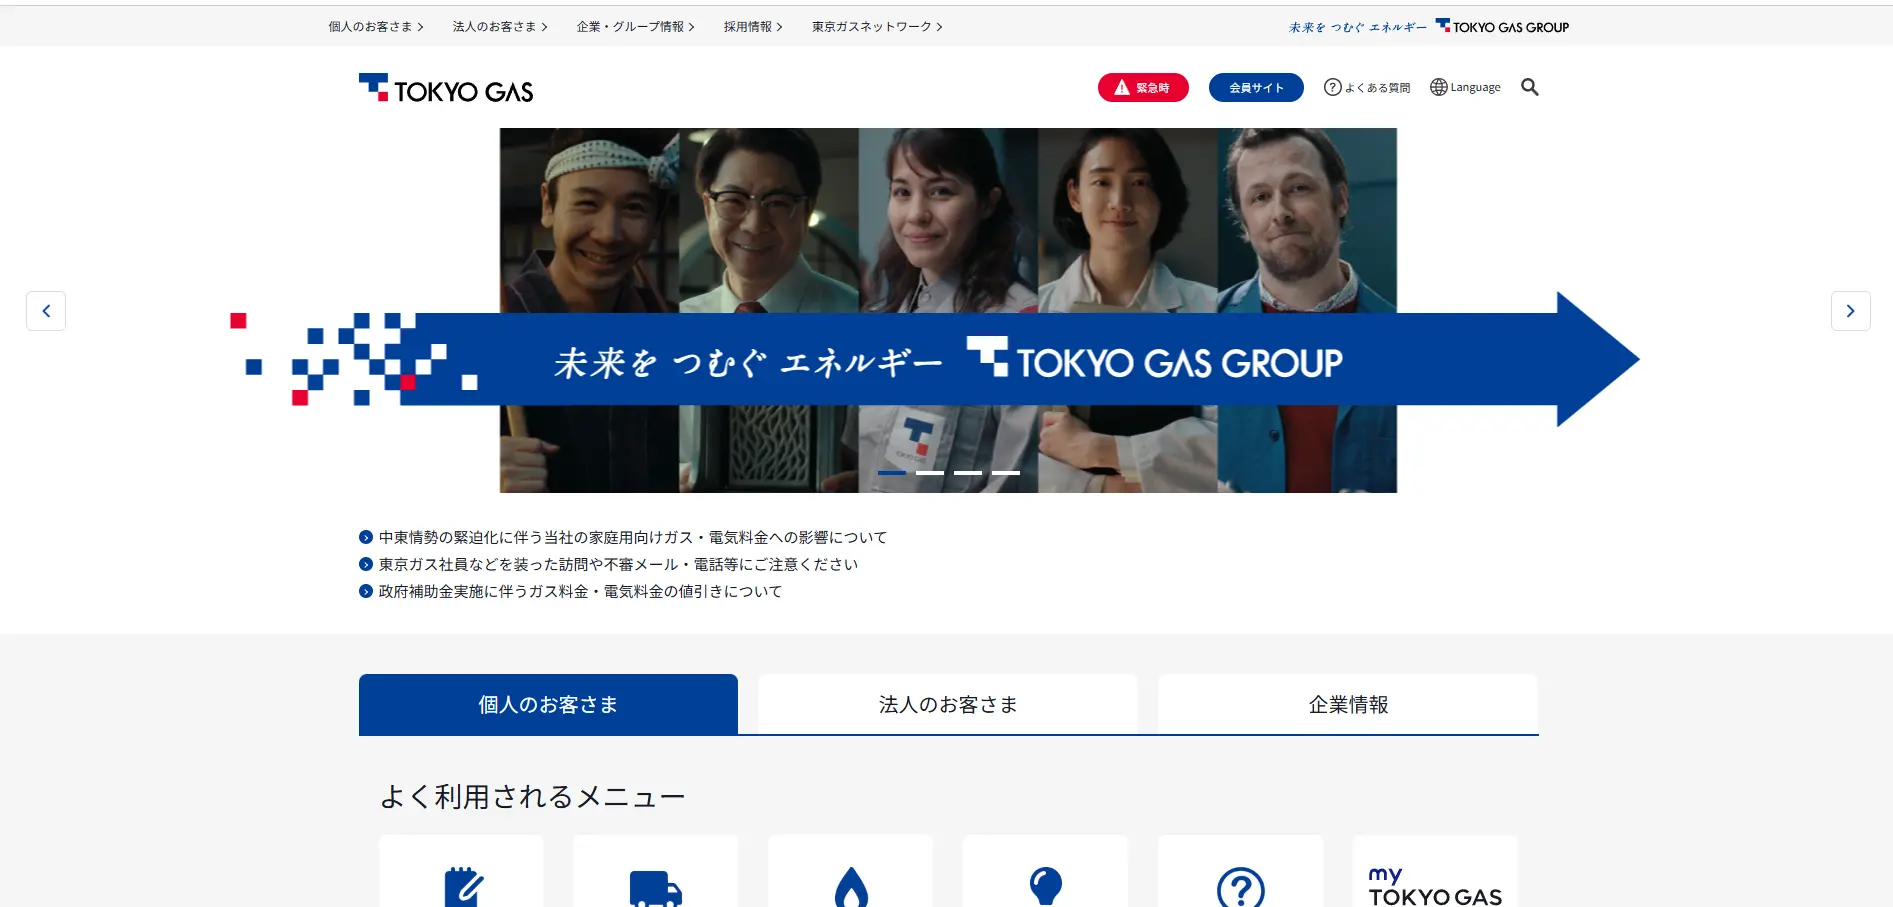The height and width of the screenshot is (907, 1893).
Task: Open the search magnifier icon
Action: (x=1529, y=87)
